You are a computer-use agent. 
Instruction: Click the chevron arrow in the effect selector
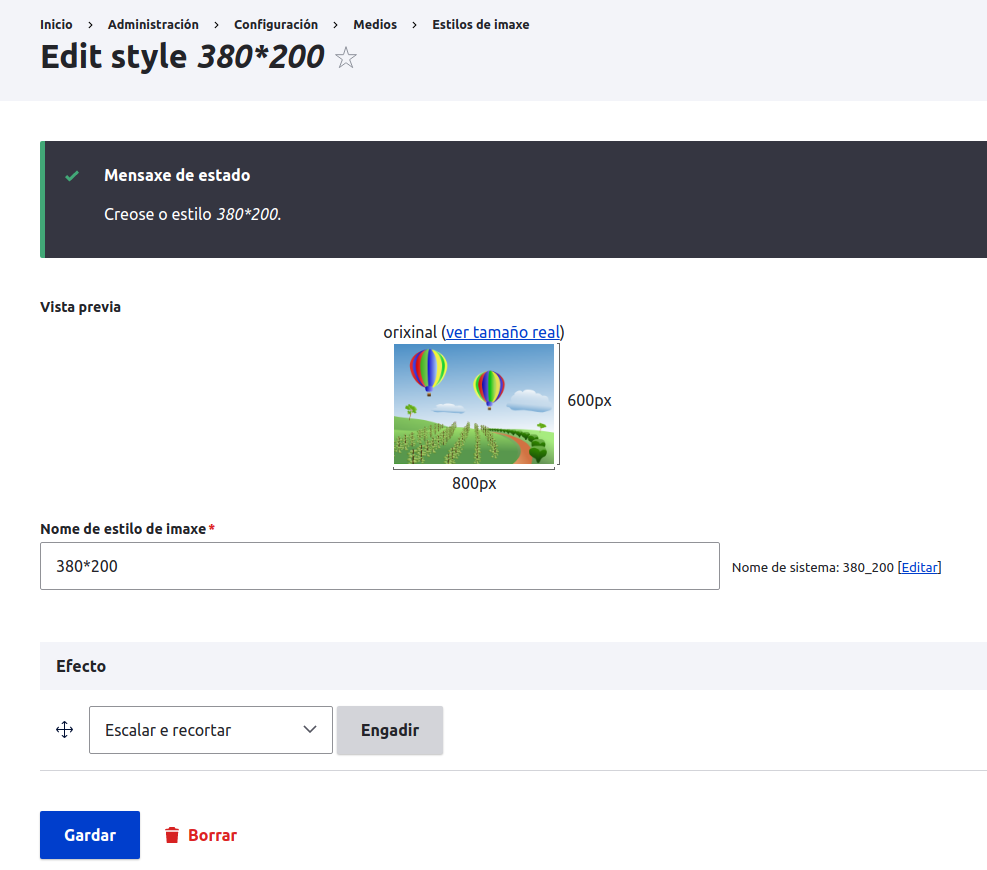point(310,730)
